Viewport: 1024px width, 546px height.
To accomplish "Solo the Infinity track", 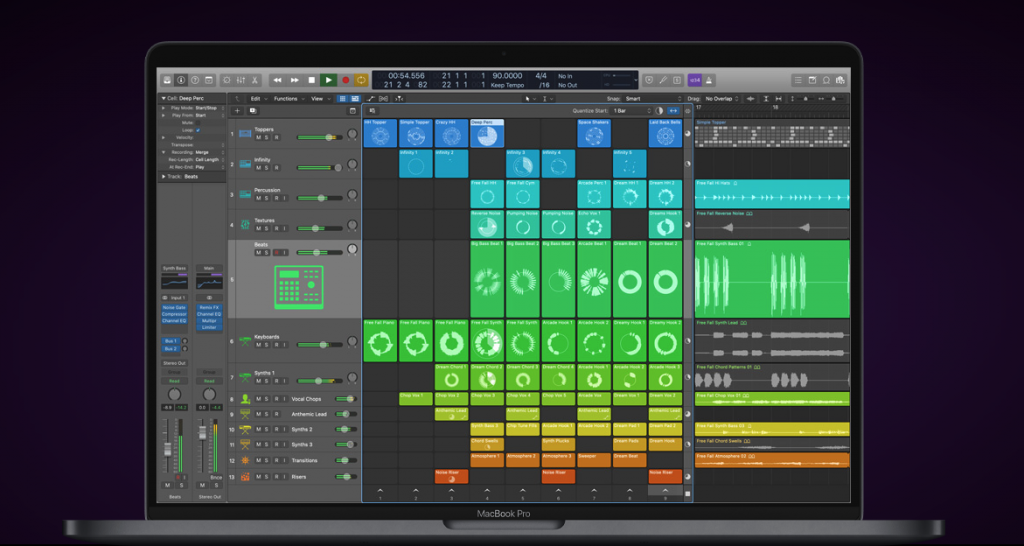I will (267, 167).
